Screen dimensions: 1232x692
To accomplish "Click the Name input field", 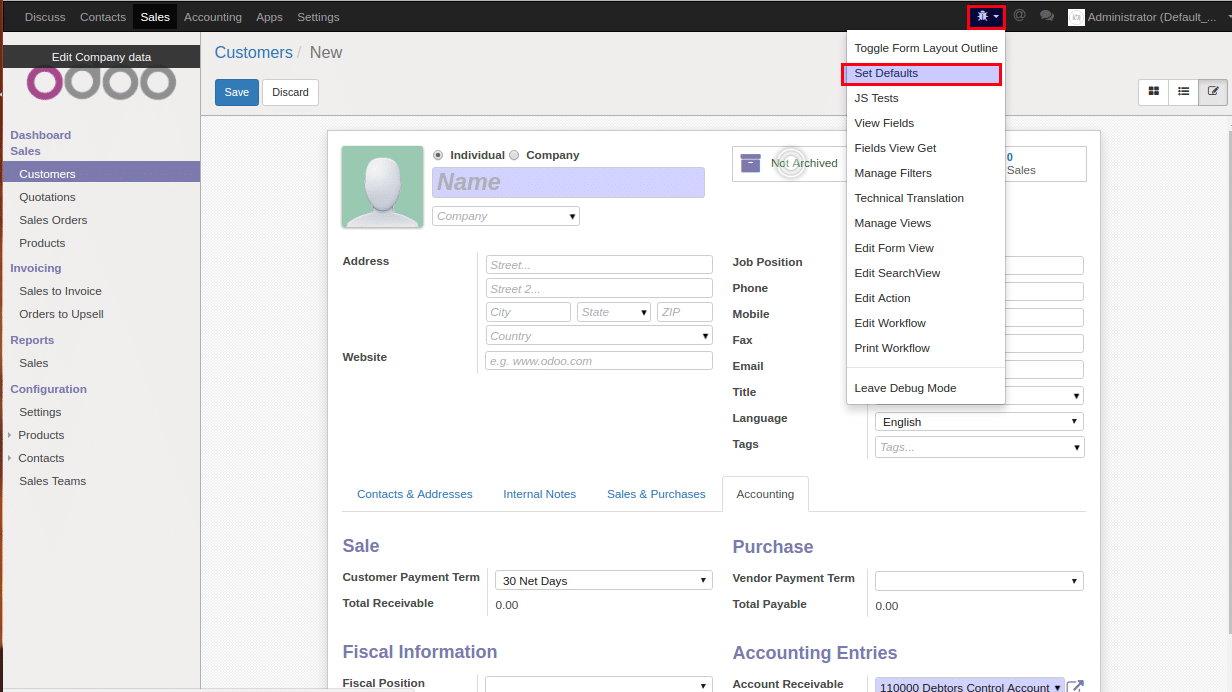I will click(568, 182).
